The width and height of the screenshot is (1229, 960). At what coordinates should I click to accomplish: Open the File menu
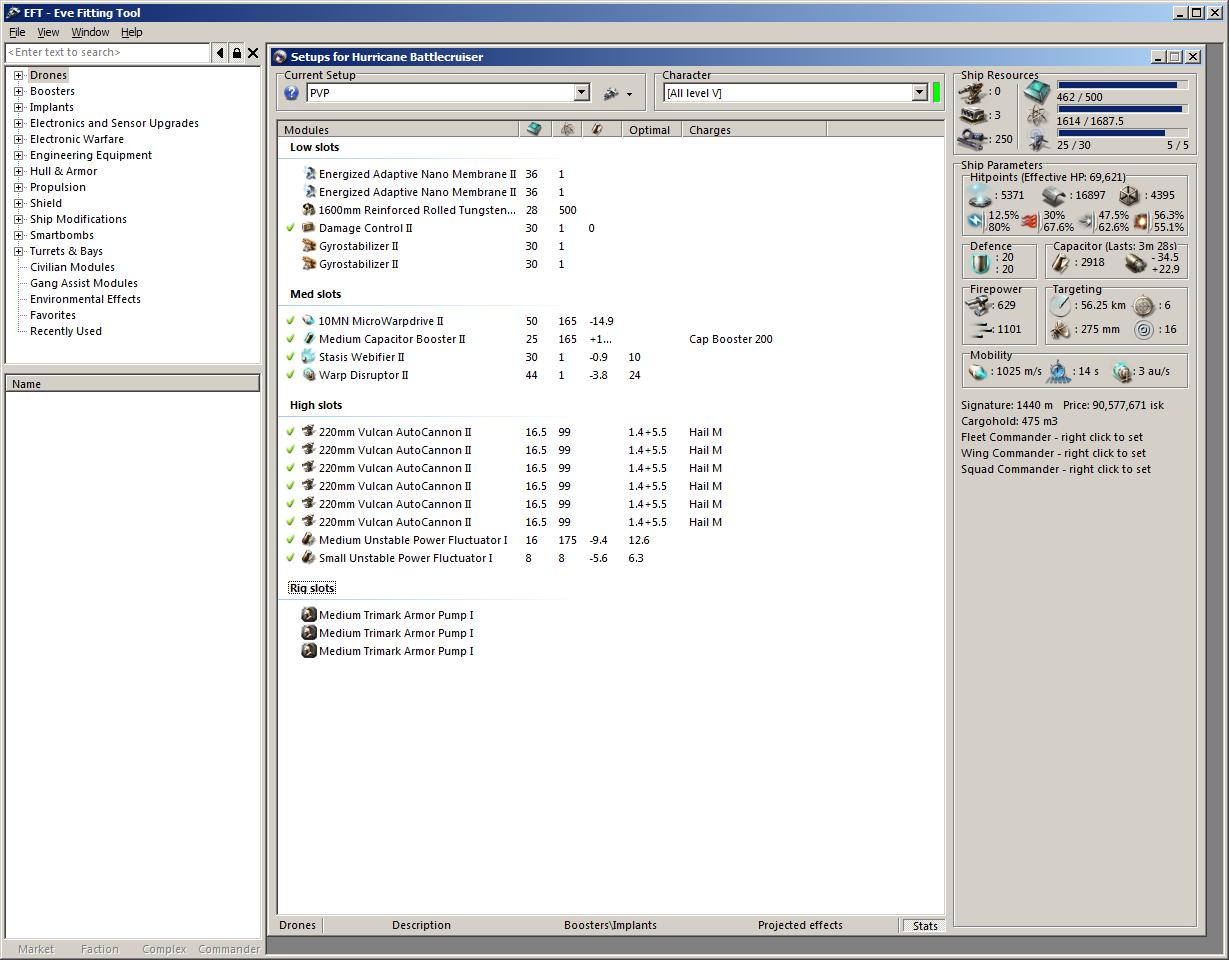coord(17,32)
